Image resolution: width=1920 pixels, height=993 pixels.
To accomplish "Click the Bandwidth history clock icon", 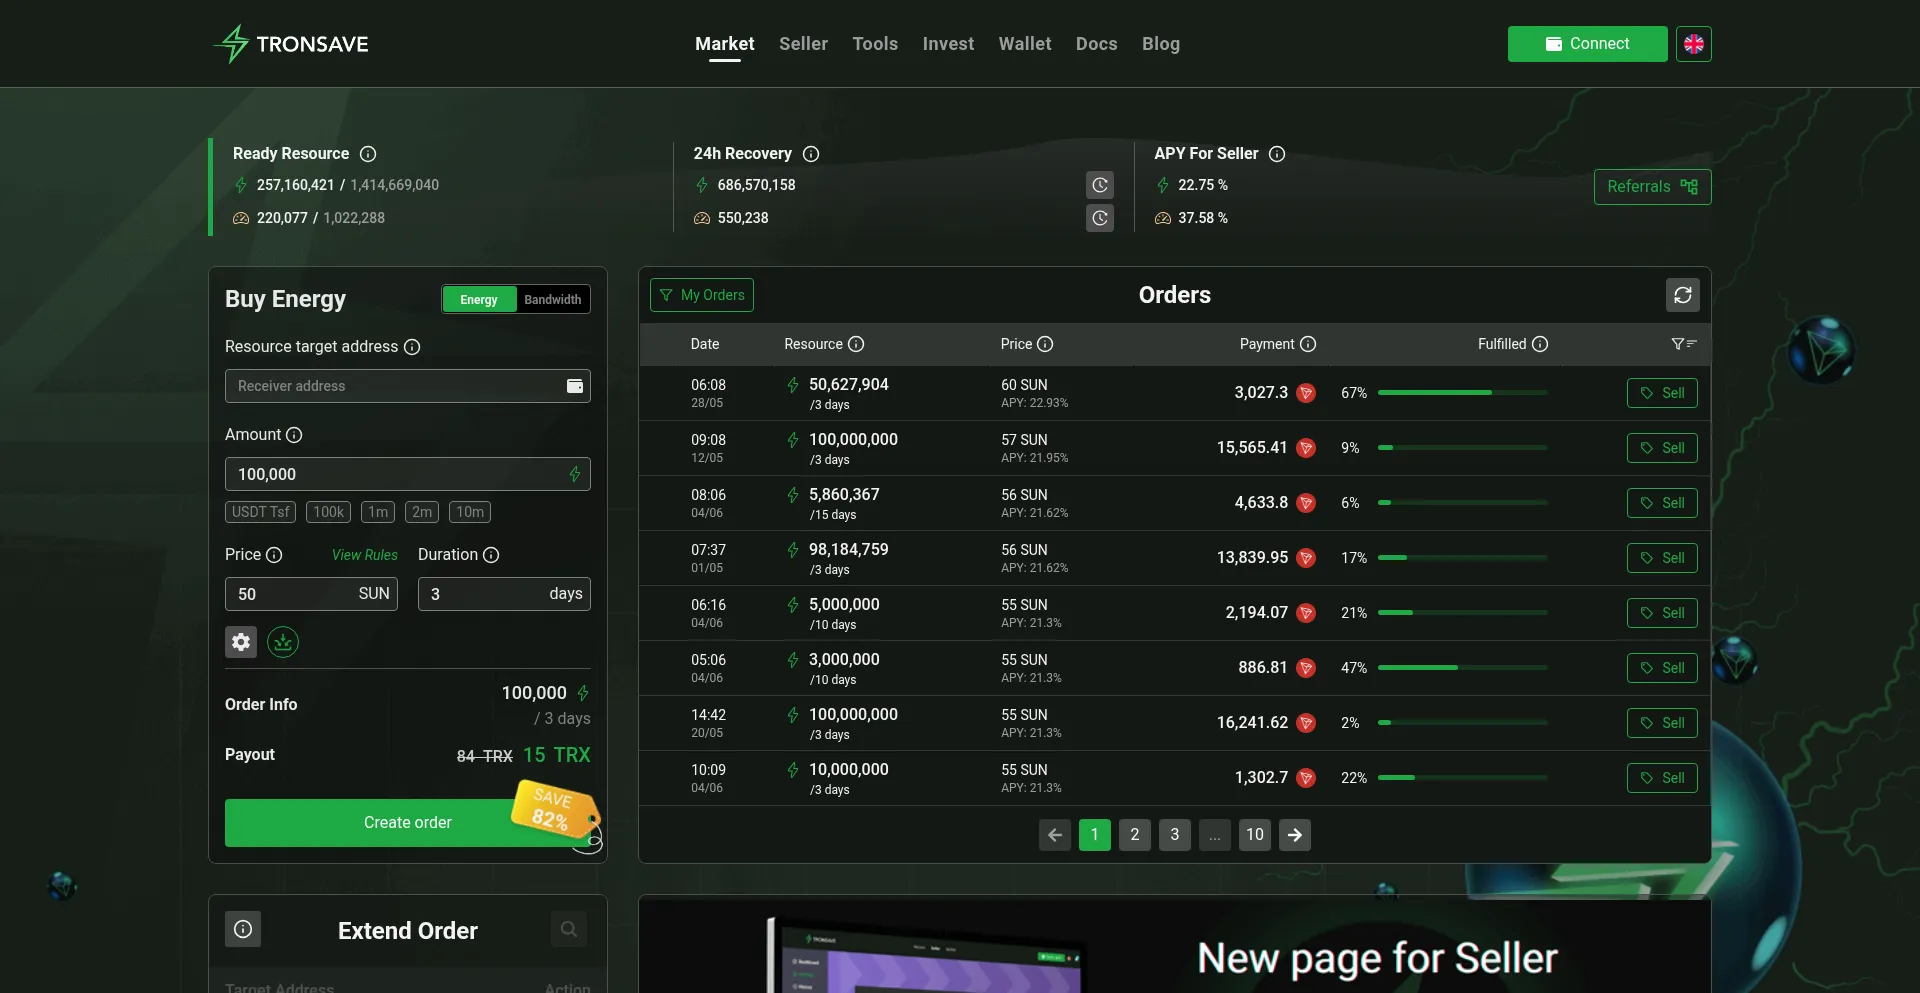I will [x=1099, y=218].
